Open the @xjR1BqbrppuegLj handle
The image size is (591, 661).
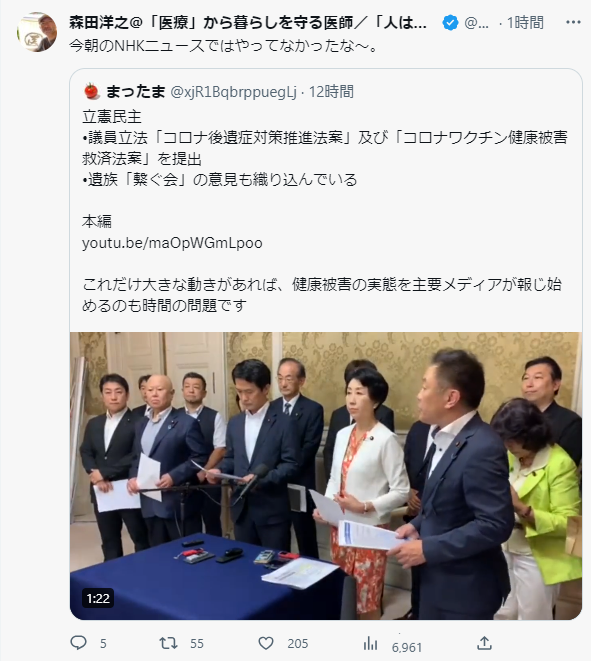click(234, 91)
